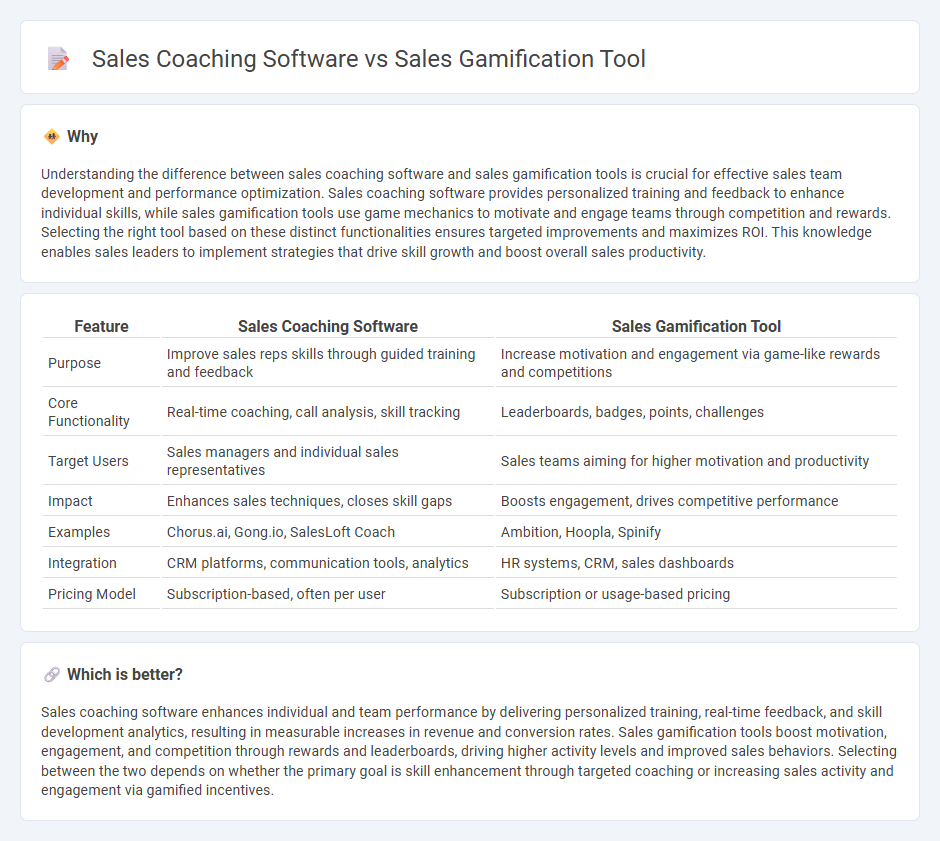Click the 'Sales Coaching Software' column header

point(328,326)
